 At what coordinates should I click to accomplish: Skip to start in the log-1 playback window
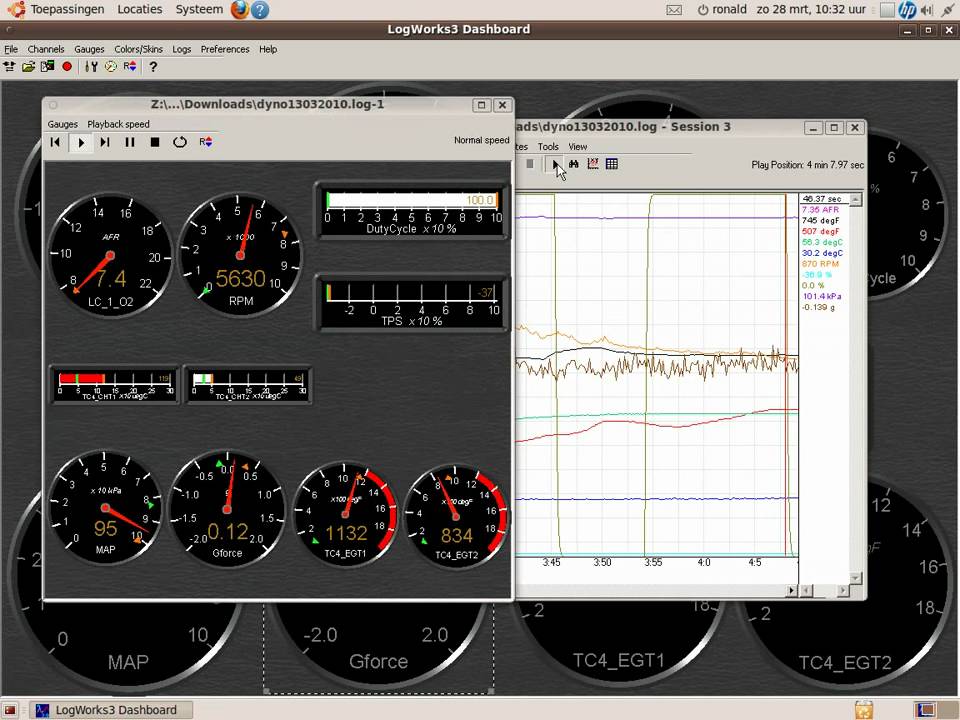tap(55, 142)
